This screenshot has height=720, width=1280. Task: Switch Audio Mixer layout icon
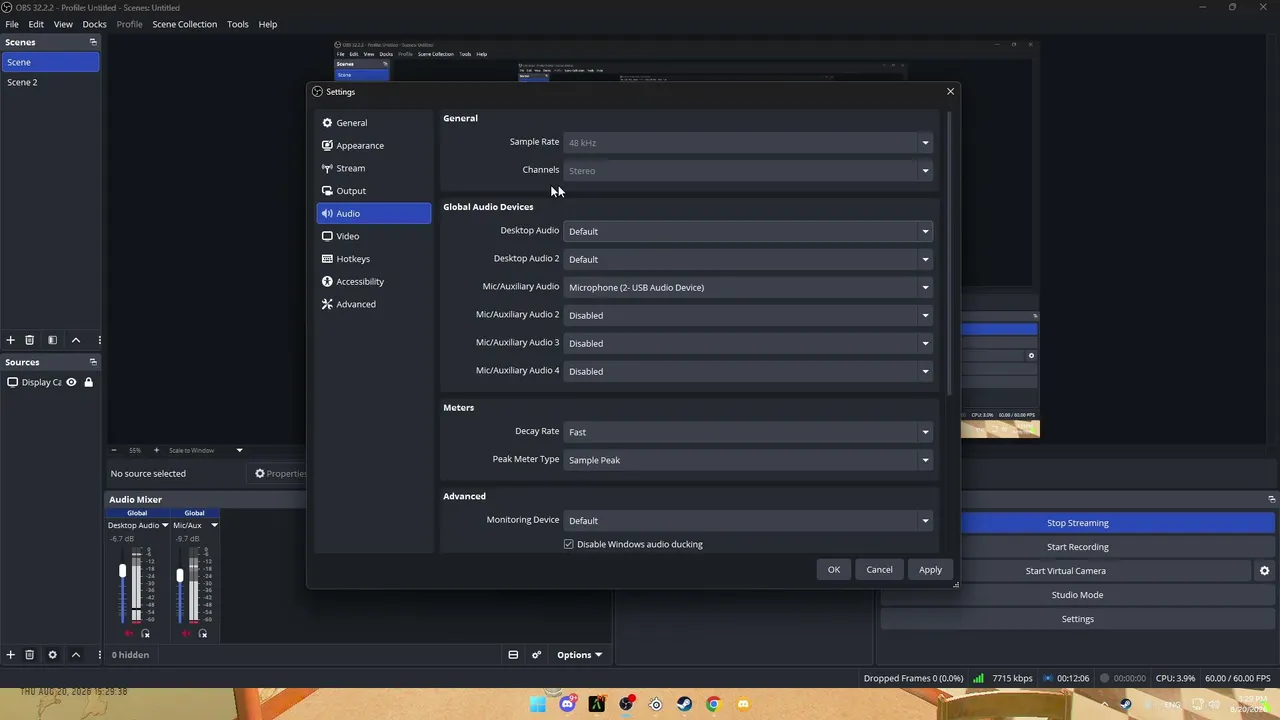(513, 655)
